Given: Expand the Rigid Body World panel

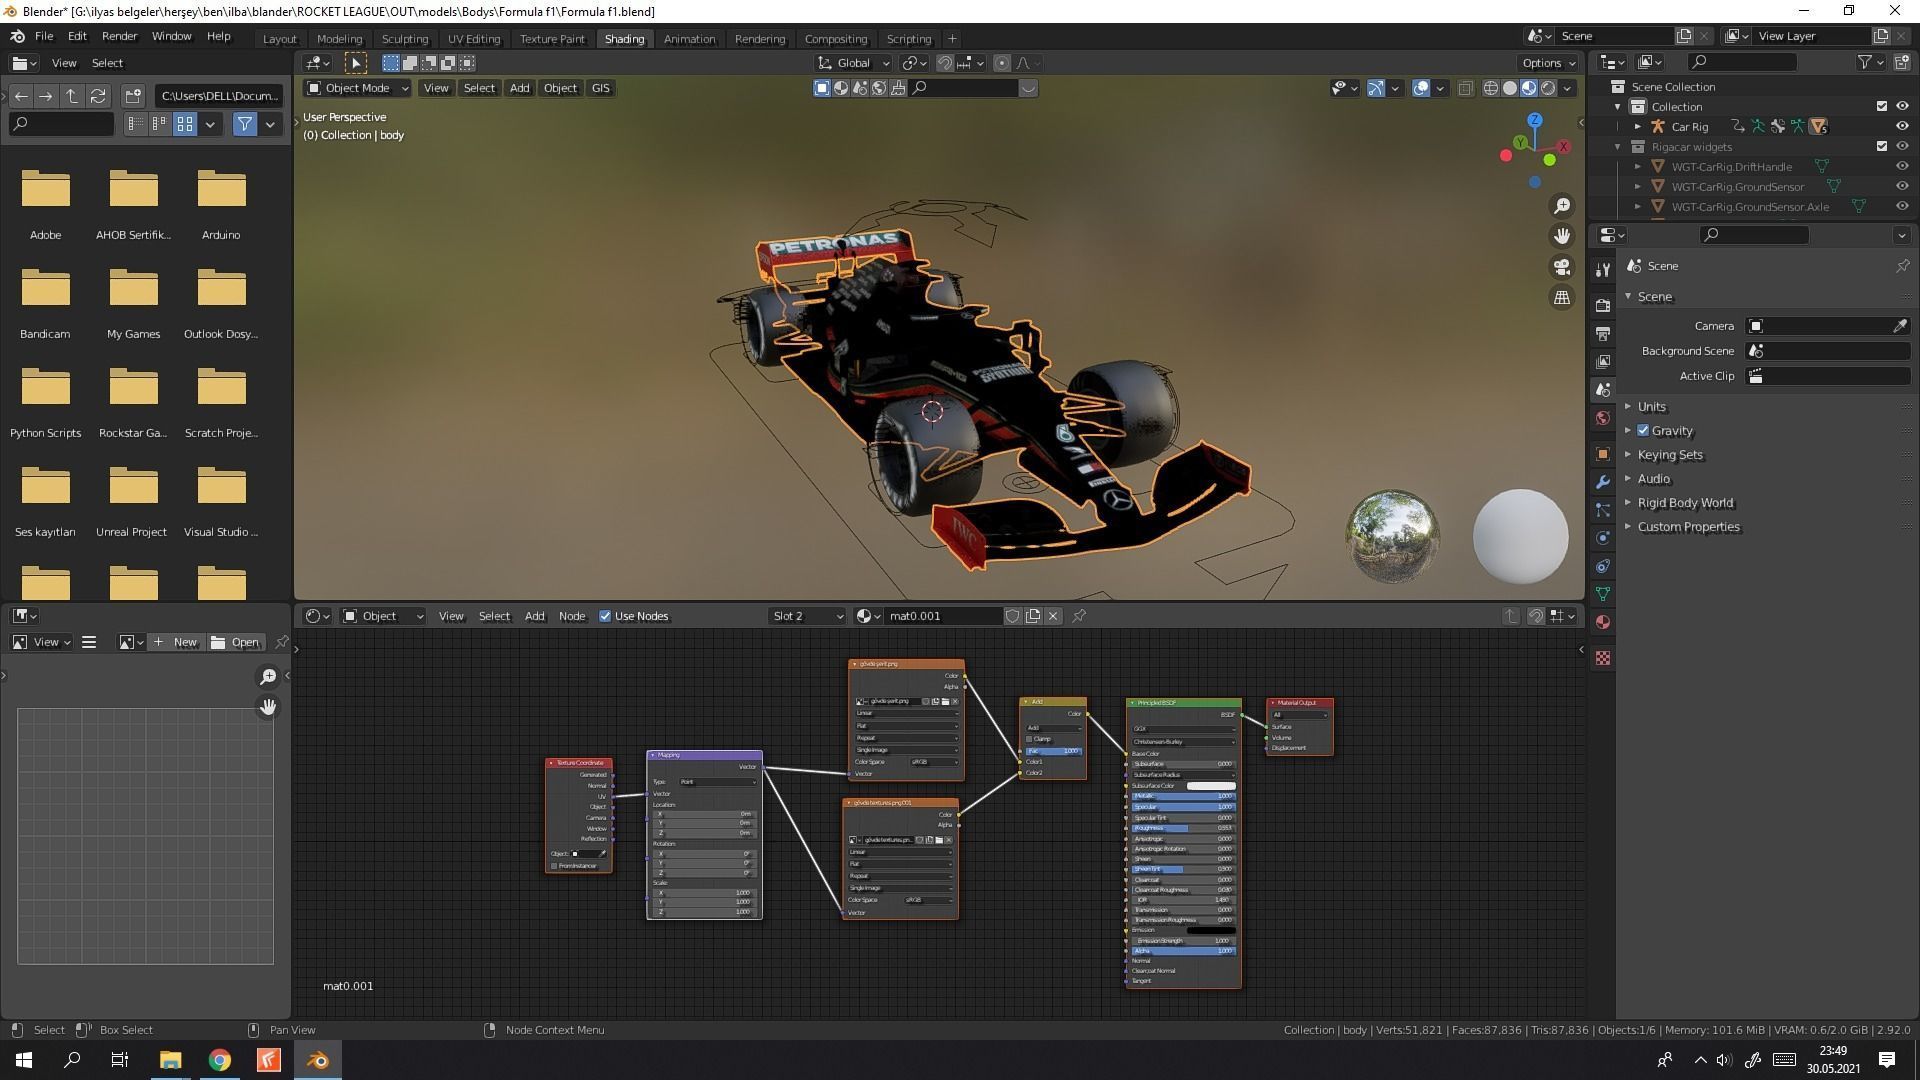Looking at the screenshot, I should (1685, 503).
